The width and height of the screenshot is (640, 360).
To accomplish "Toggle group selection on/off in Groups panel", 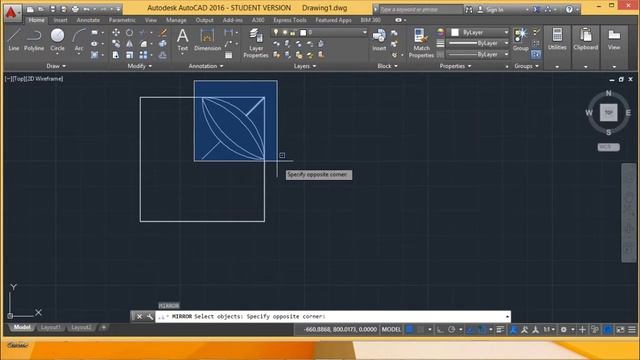I will (536, 54).
